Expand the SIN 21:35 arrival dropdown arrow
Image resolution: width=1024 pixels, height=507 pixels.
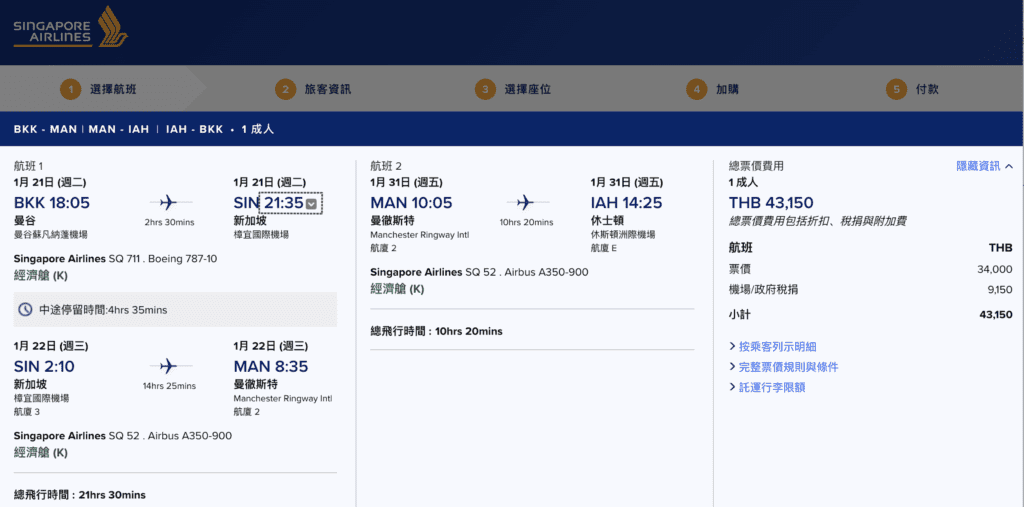tap(312, 204)
